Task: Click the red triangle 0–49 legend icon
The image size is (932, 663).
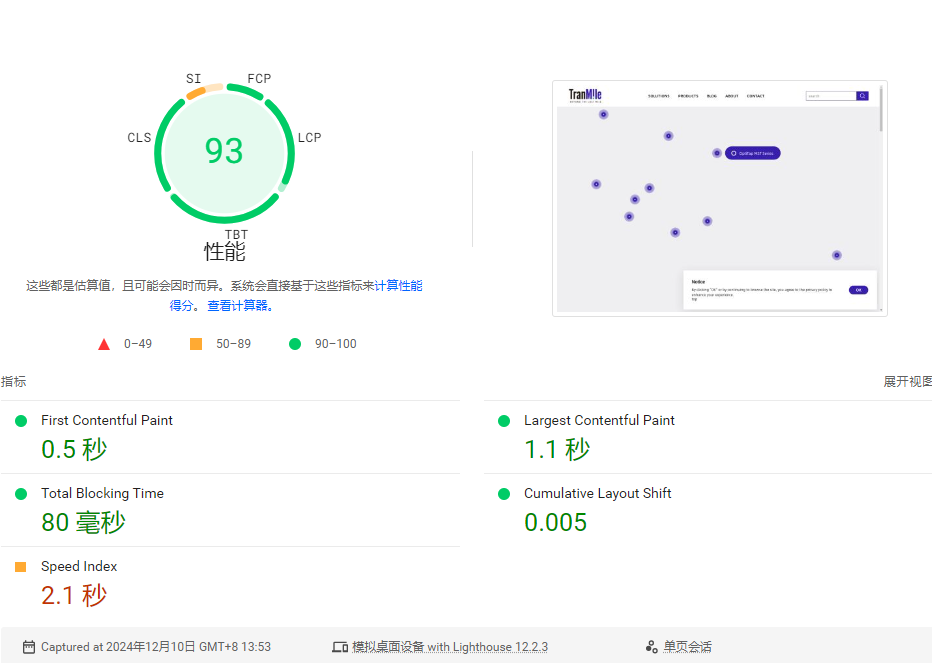Action: [x=104, y=344]
